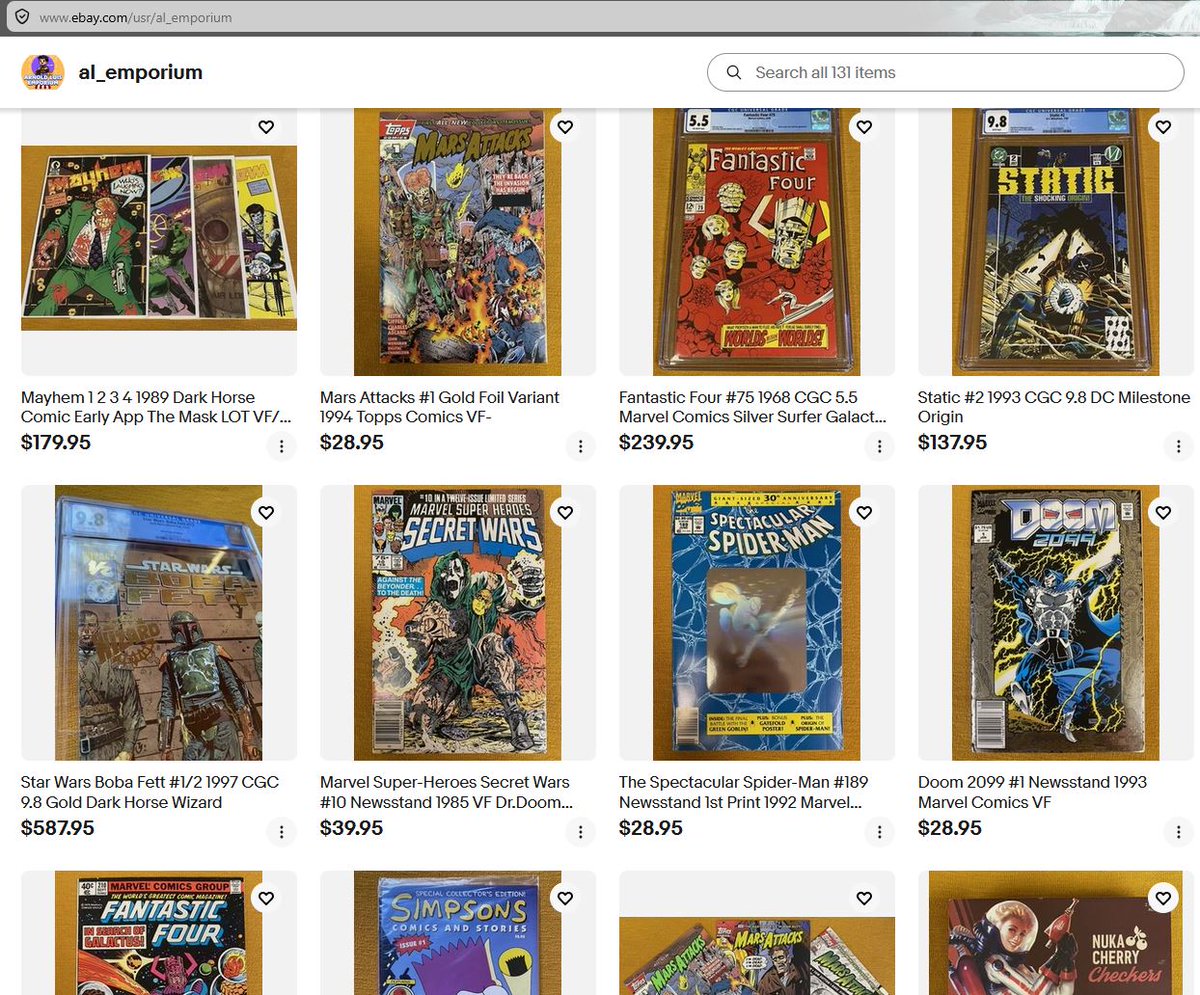Viewport: 1200px width, 995px height.
Task: Add Static #2 CGC 9.8 to watchlist
Action: [x=1162, y=127]
